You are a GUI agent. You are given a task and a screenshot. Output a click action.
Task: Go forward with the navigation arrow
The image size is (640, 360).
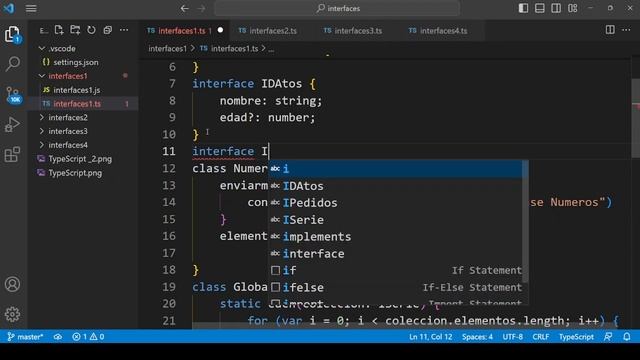pyautogui.click(x=202, y=8)
